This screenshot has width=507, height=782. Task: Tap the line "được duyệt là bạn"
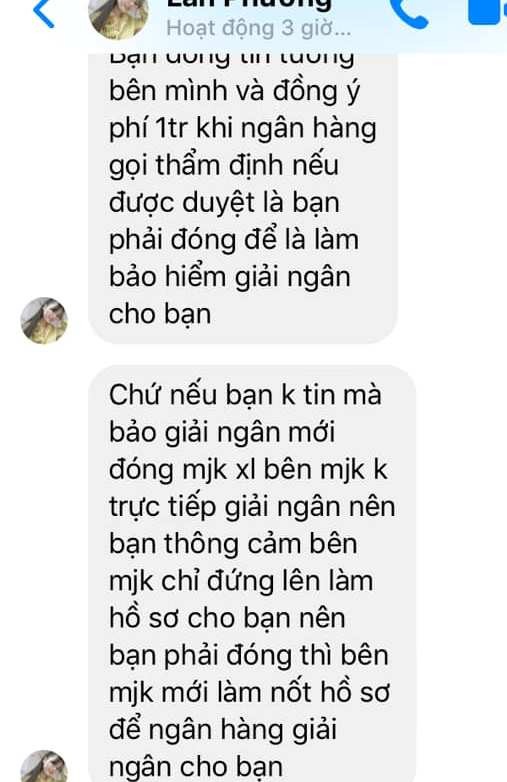tap(224, 203)
